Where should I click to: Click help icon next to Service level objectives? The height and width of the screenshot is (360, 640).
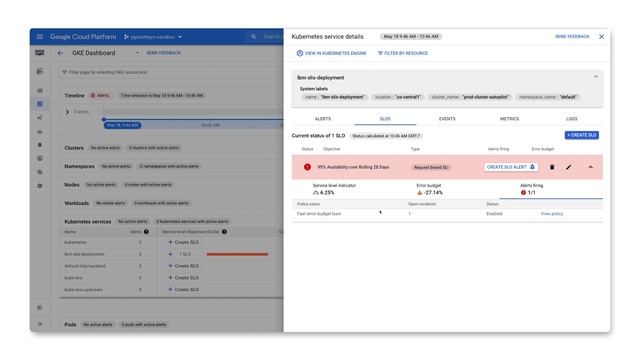point(224,232)
